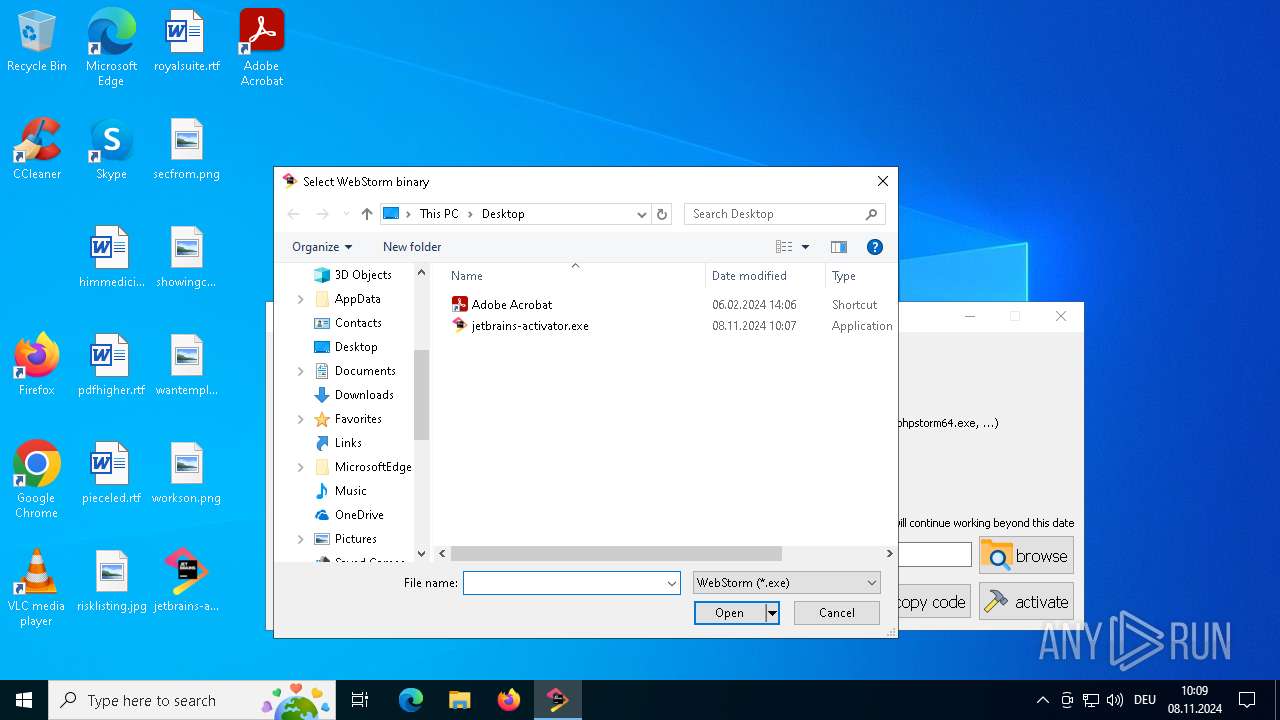Select Adobe Acrobat shortcut in file list

tap(512, 304)
